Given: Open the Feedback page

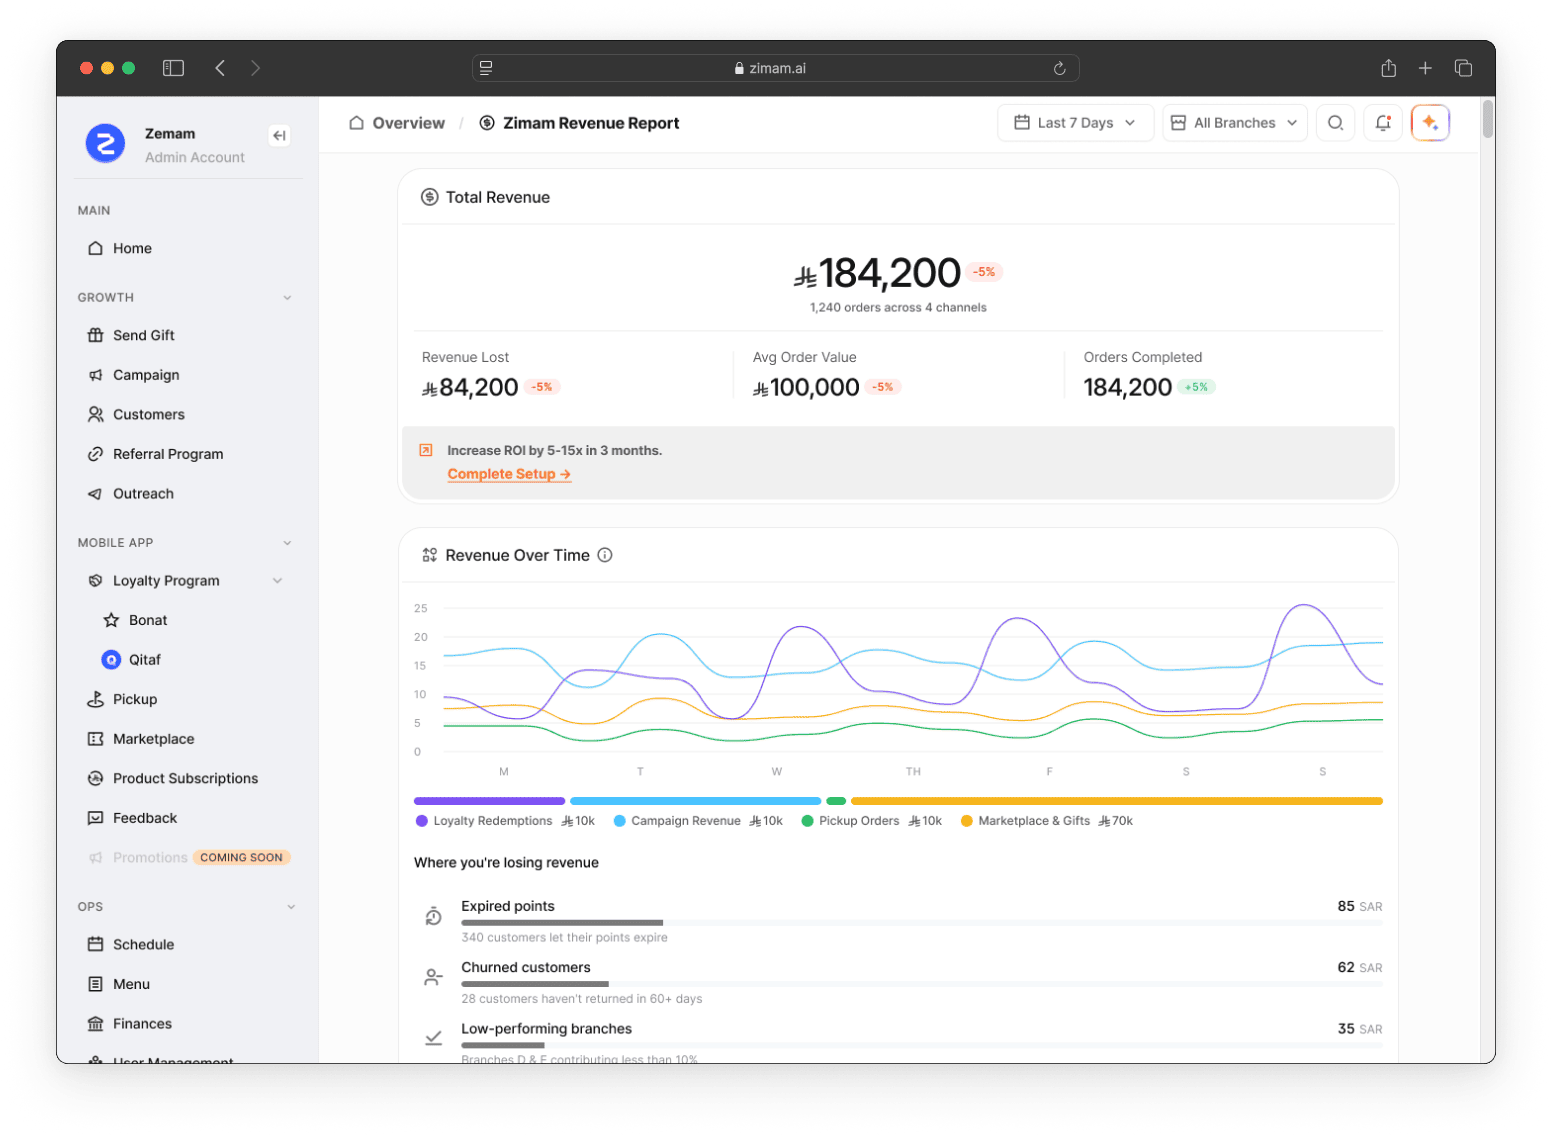Looking at the screenshot, I should [x=189, y=818].
